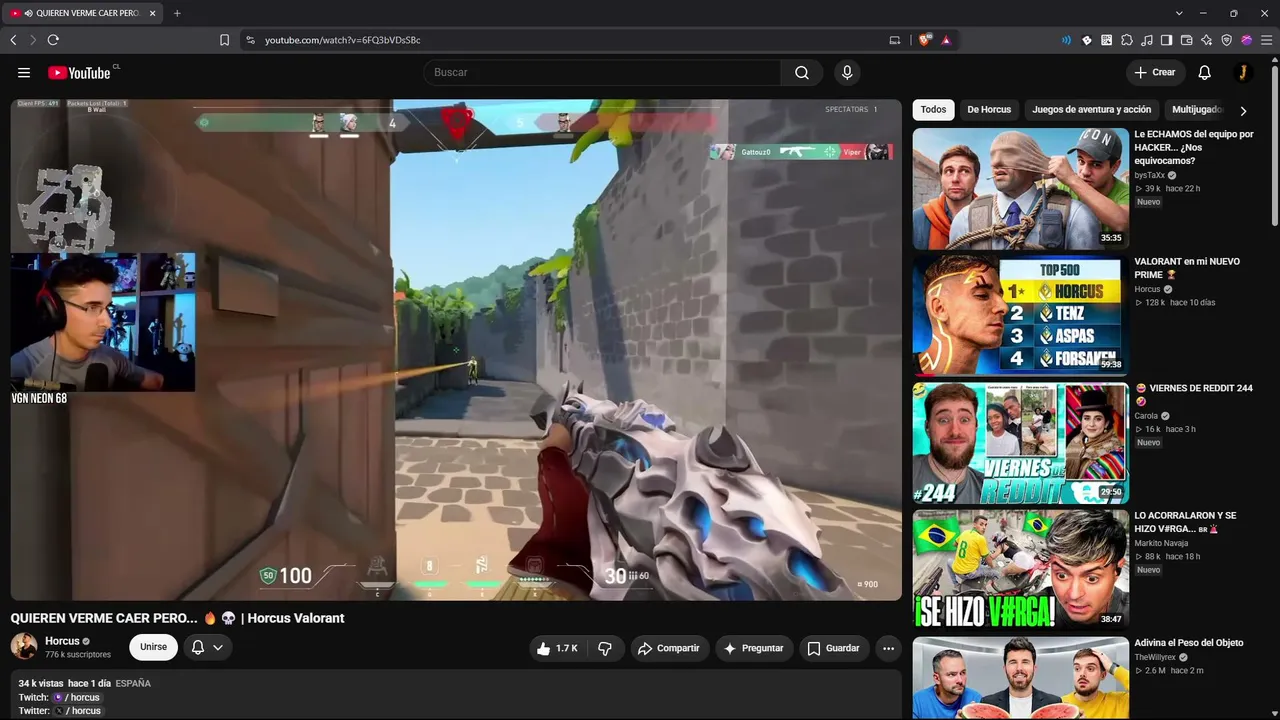The image size is (1280, 720).
Task: Open Leo AI sparkle icon
Action: click(1207, 40)
